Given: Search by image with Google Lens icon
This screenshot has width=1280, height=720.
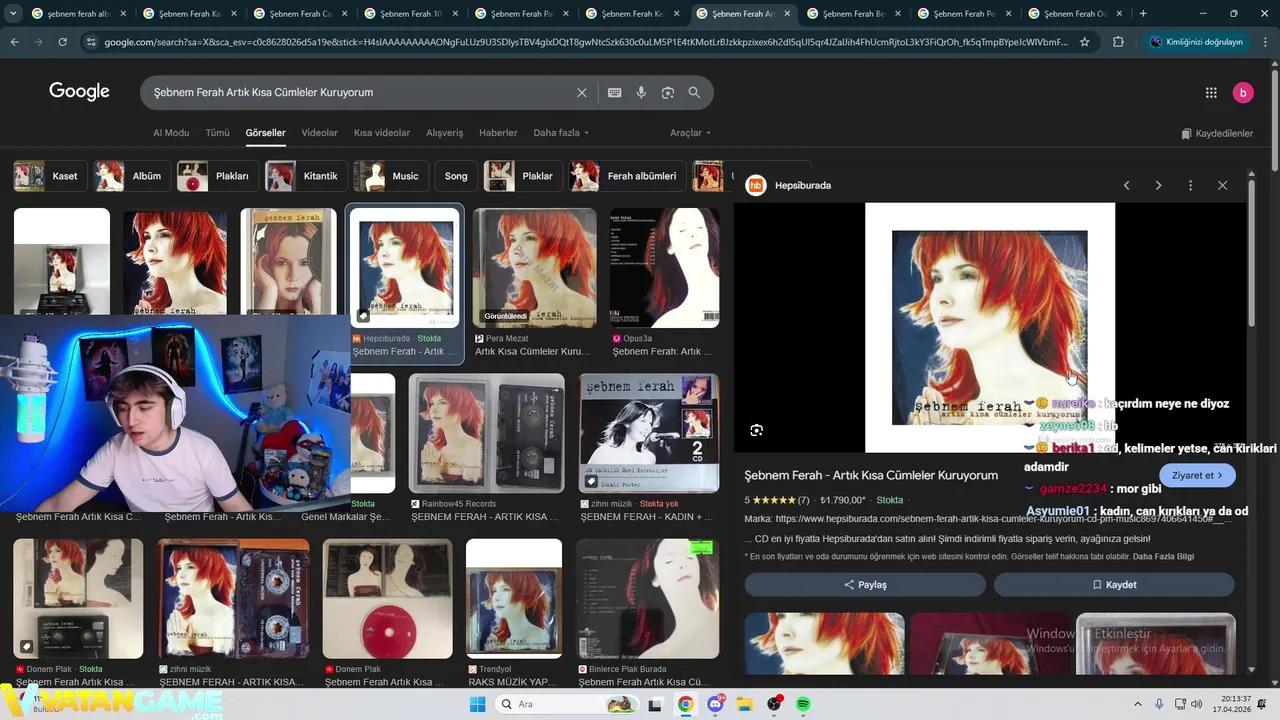Looking at the screenshot, I should pyautogui.click(x=667, y=92).
